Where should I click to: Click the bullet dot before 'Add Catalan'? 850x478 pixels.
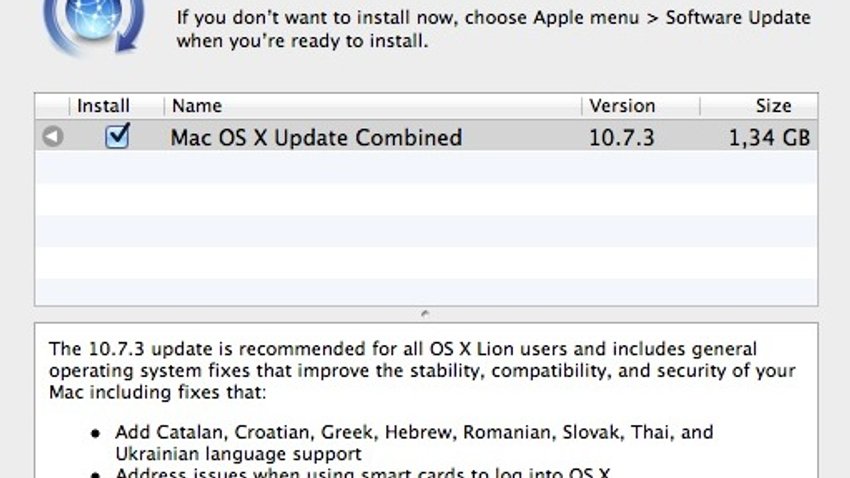(96, 433)
